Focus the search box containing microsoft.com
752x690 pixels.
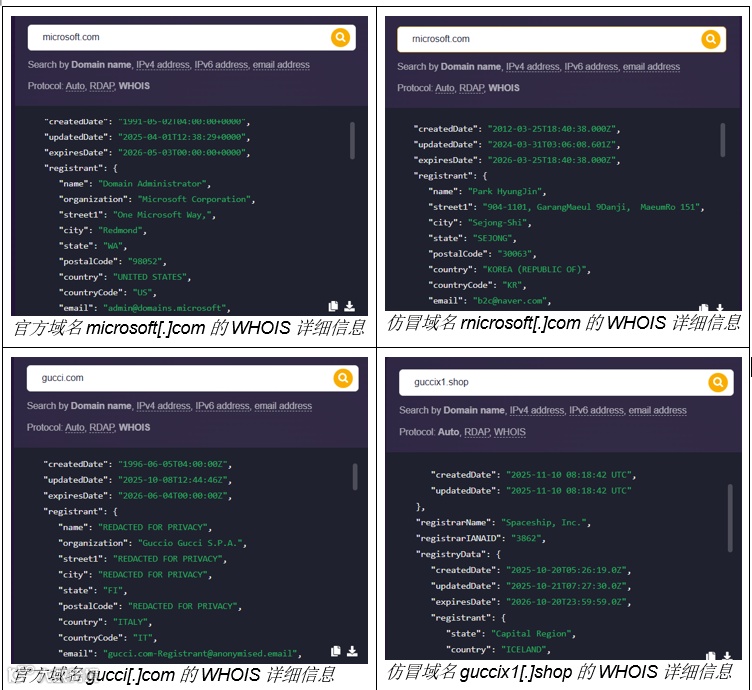point(192,37)
